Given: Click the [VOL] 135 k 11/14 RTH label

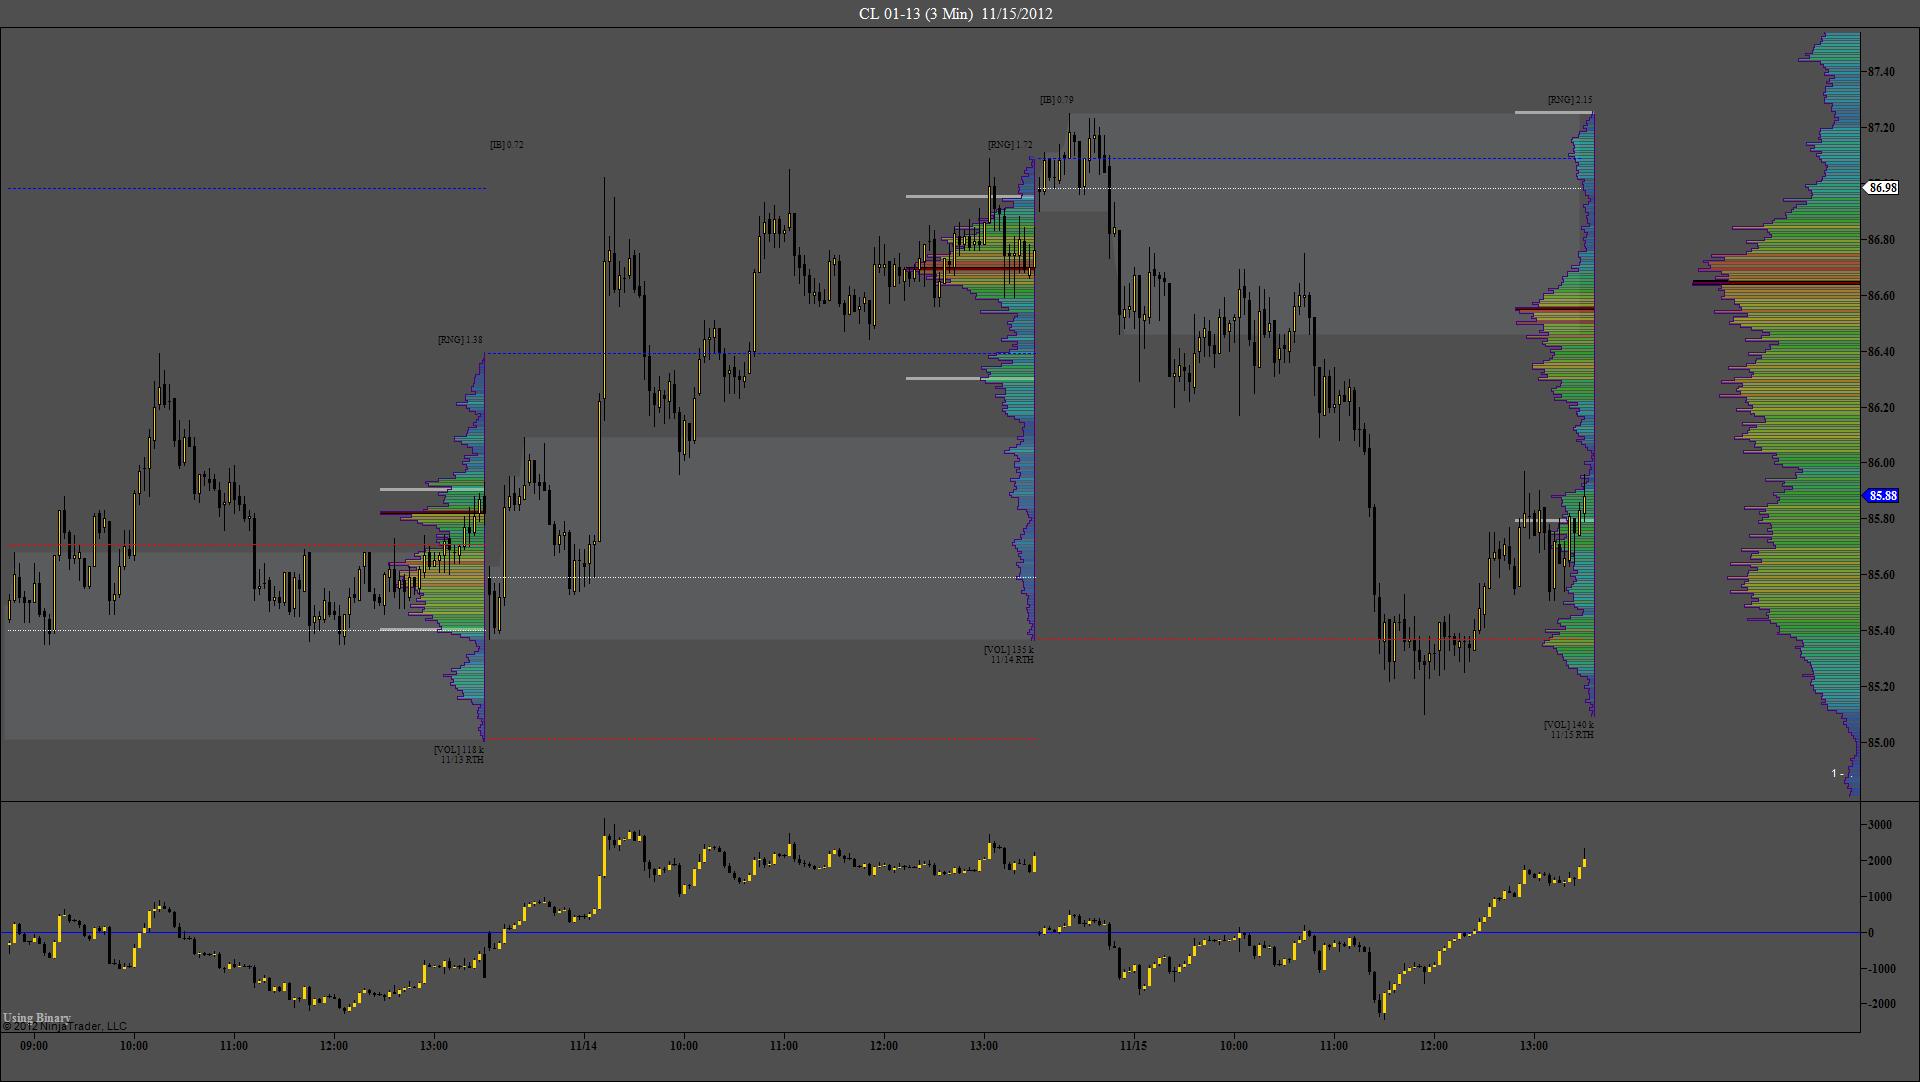Looking at the screenshot, I should click(1009, 655).
